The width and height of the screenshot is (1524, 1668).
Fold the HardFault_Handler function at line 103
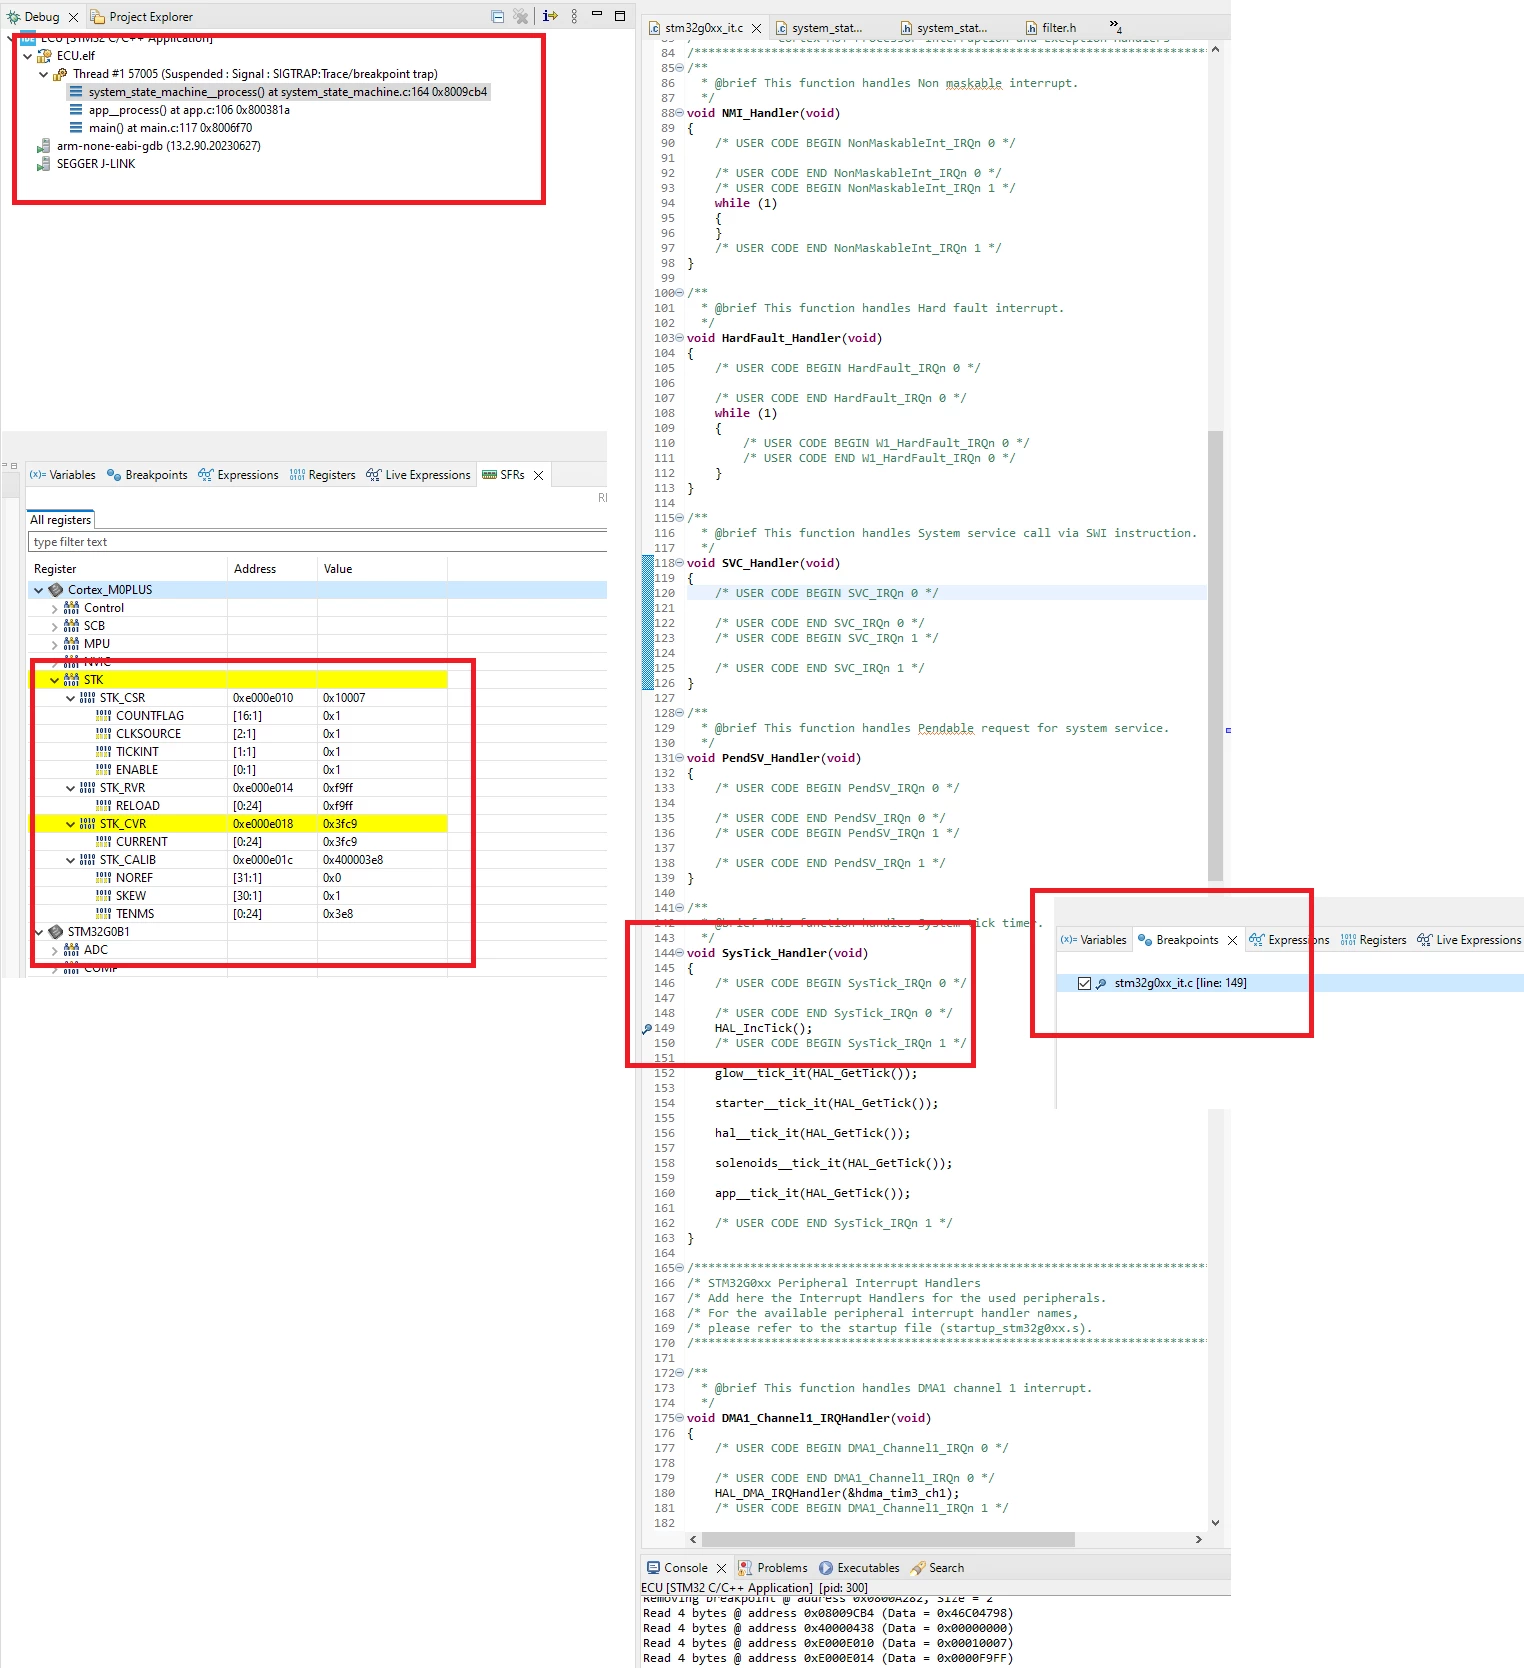680,338
